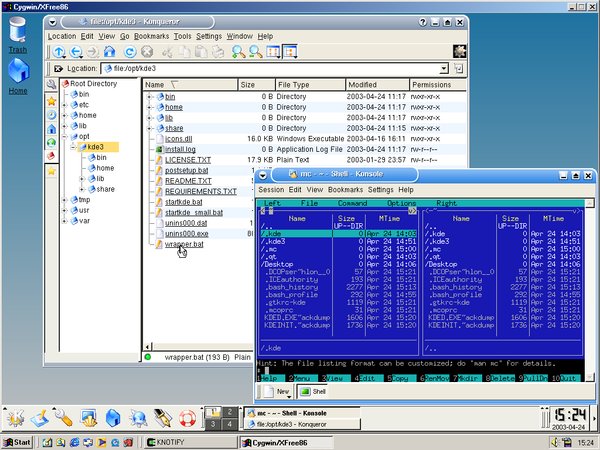This screenshot has height=450, width=600.
Task: Open the Trash desktop icon
Action: point(18,34)
